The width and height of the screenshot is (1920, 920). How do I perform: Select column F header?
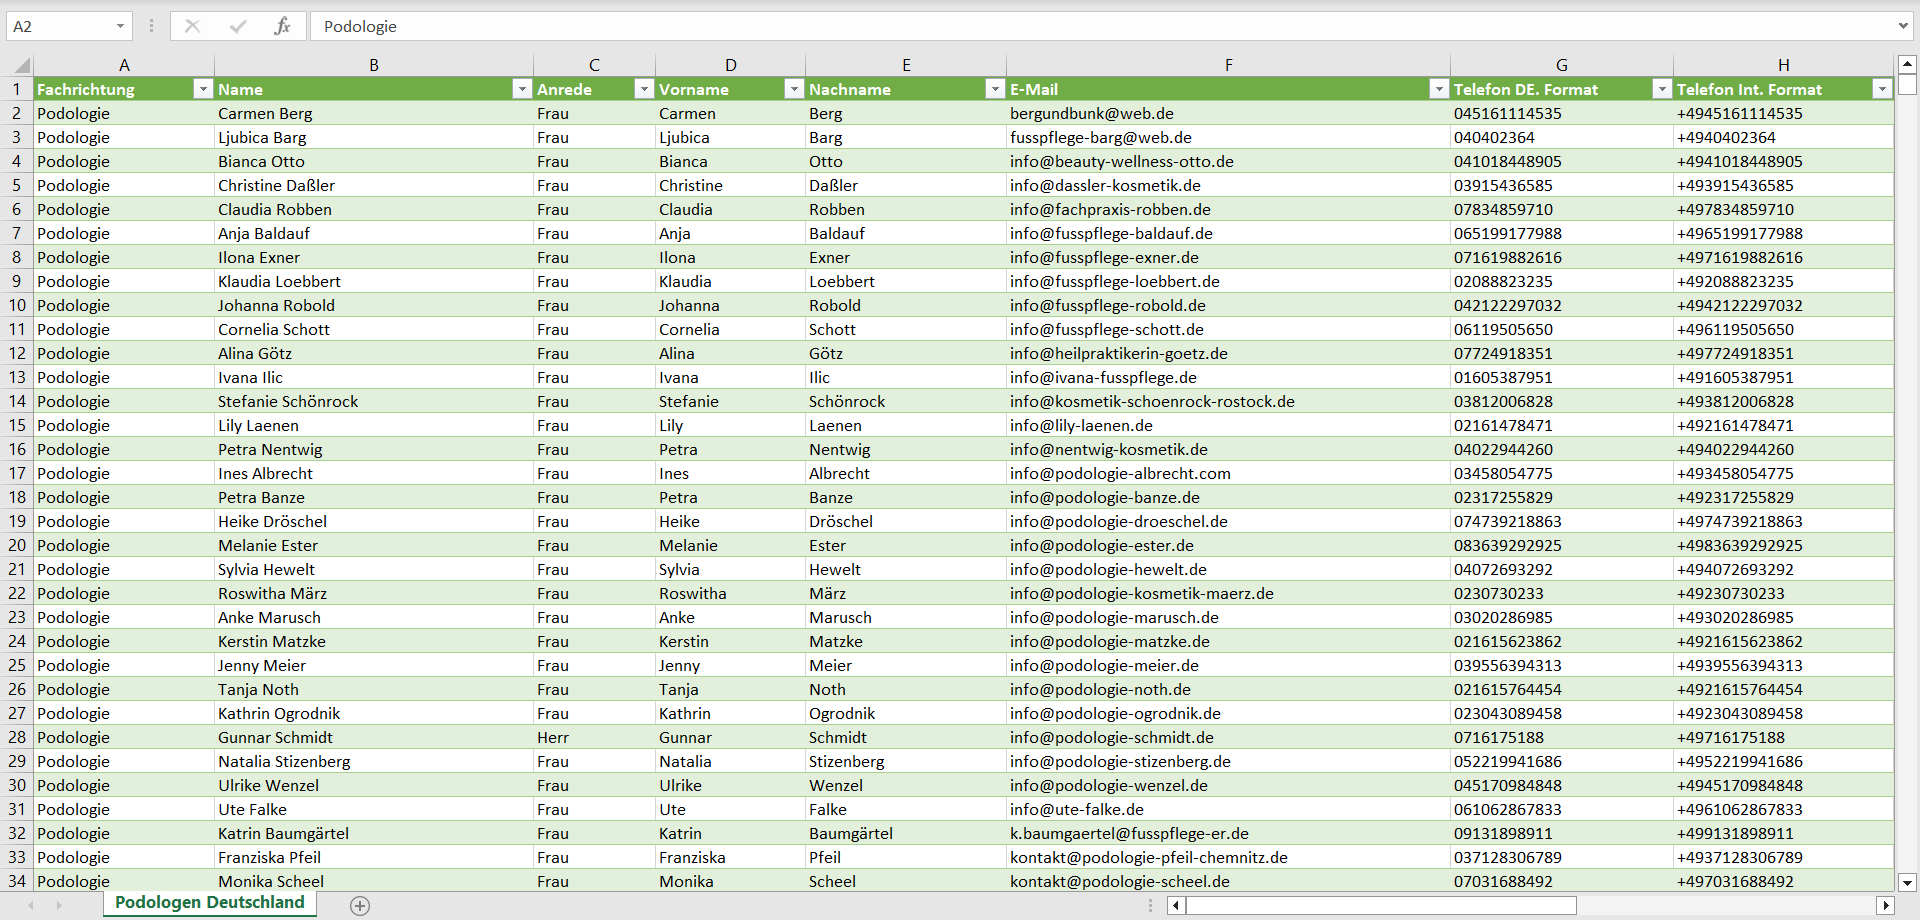(x=1228, y=65)
